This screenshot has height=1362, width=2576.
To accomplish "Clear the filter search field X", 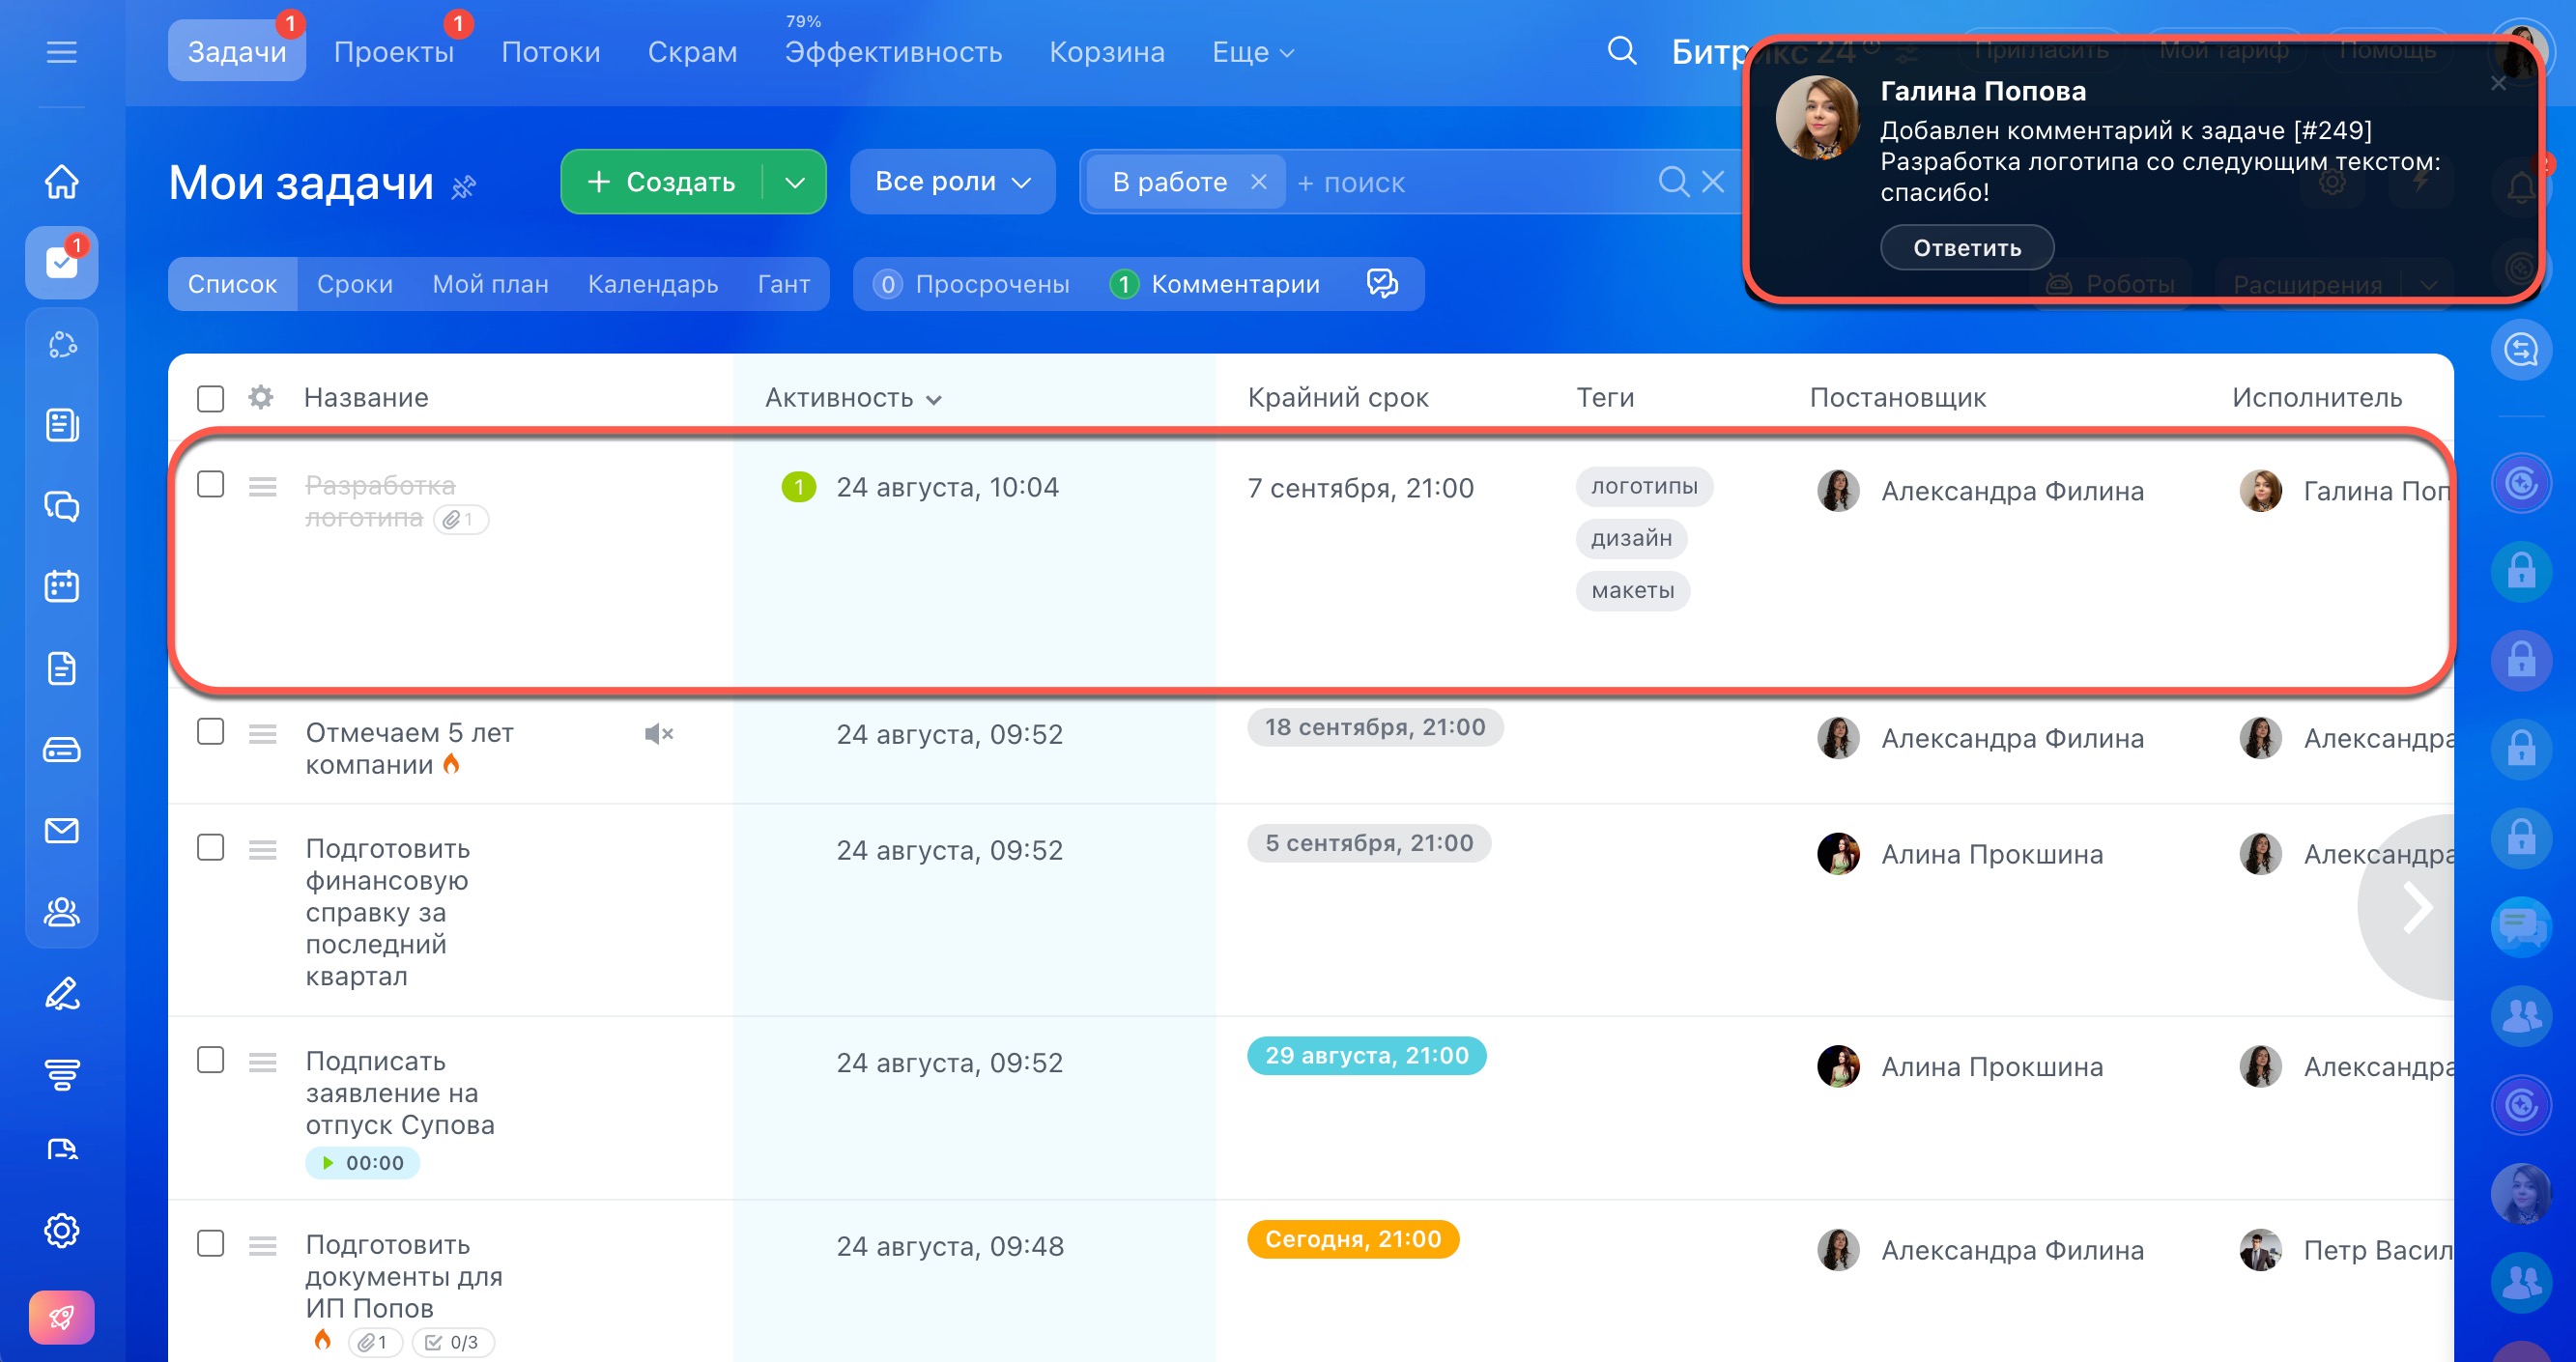I will click(1713, 181).
